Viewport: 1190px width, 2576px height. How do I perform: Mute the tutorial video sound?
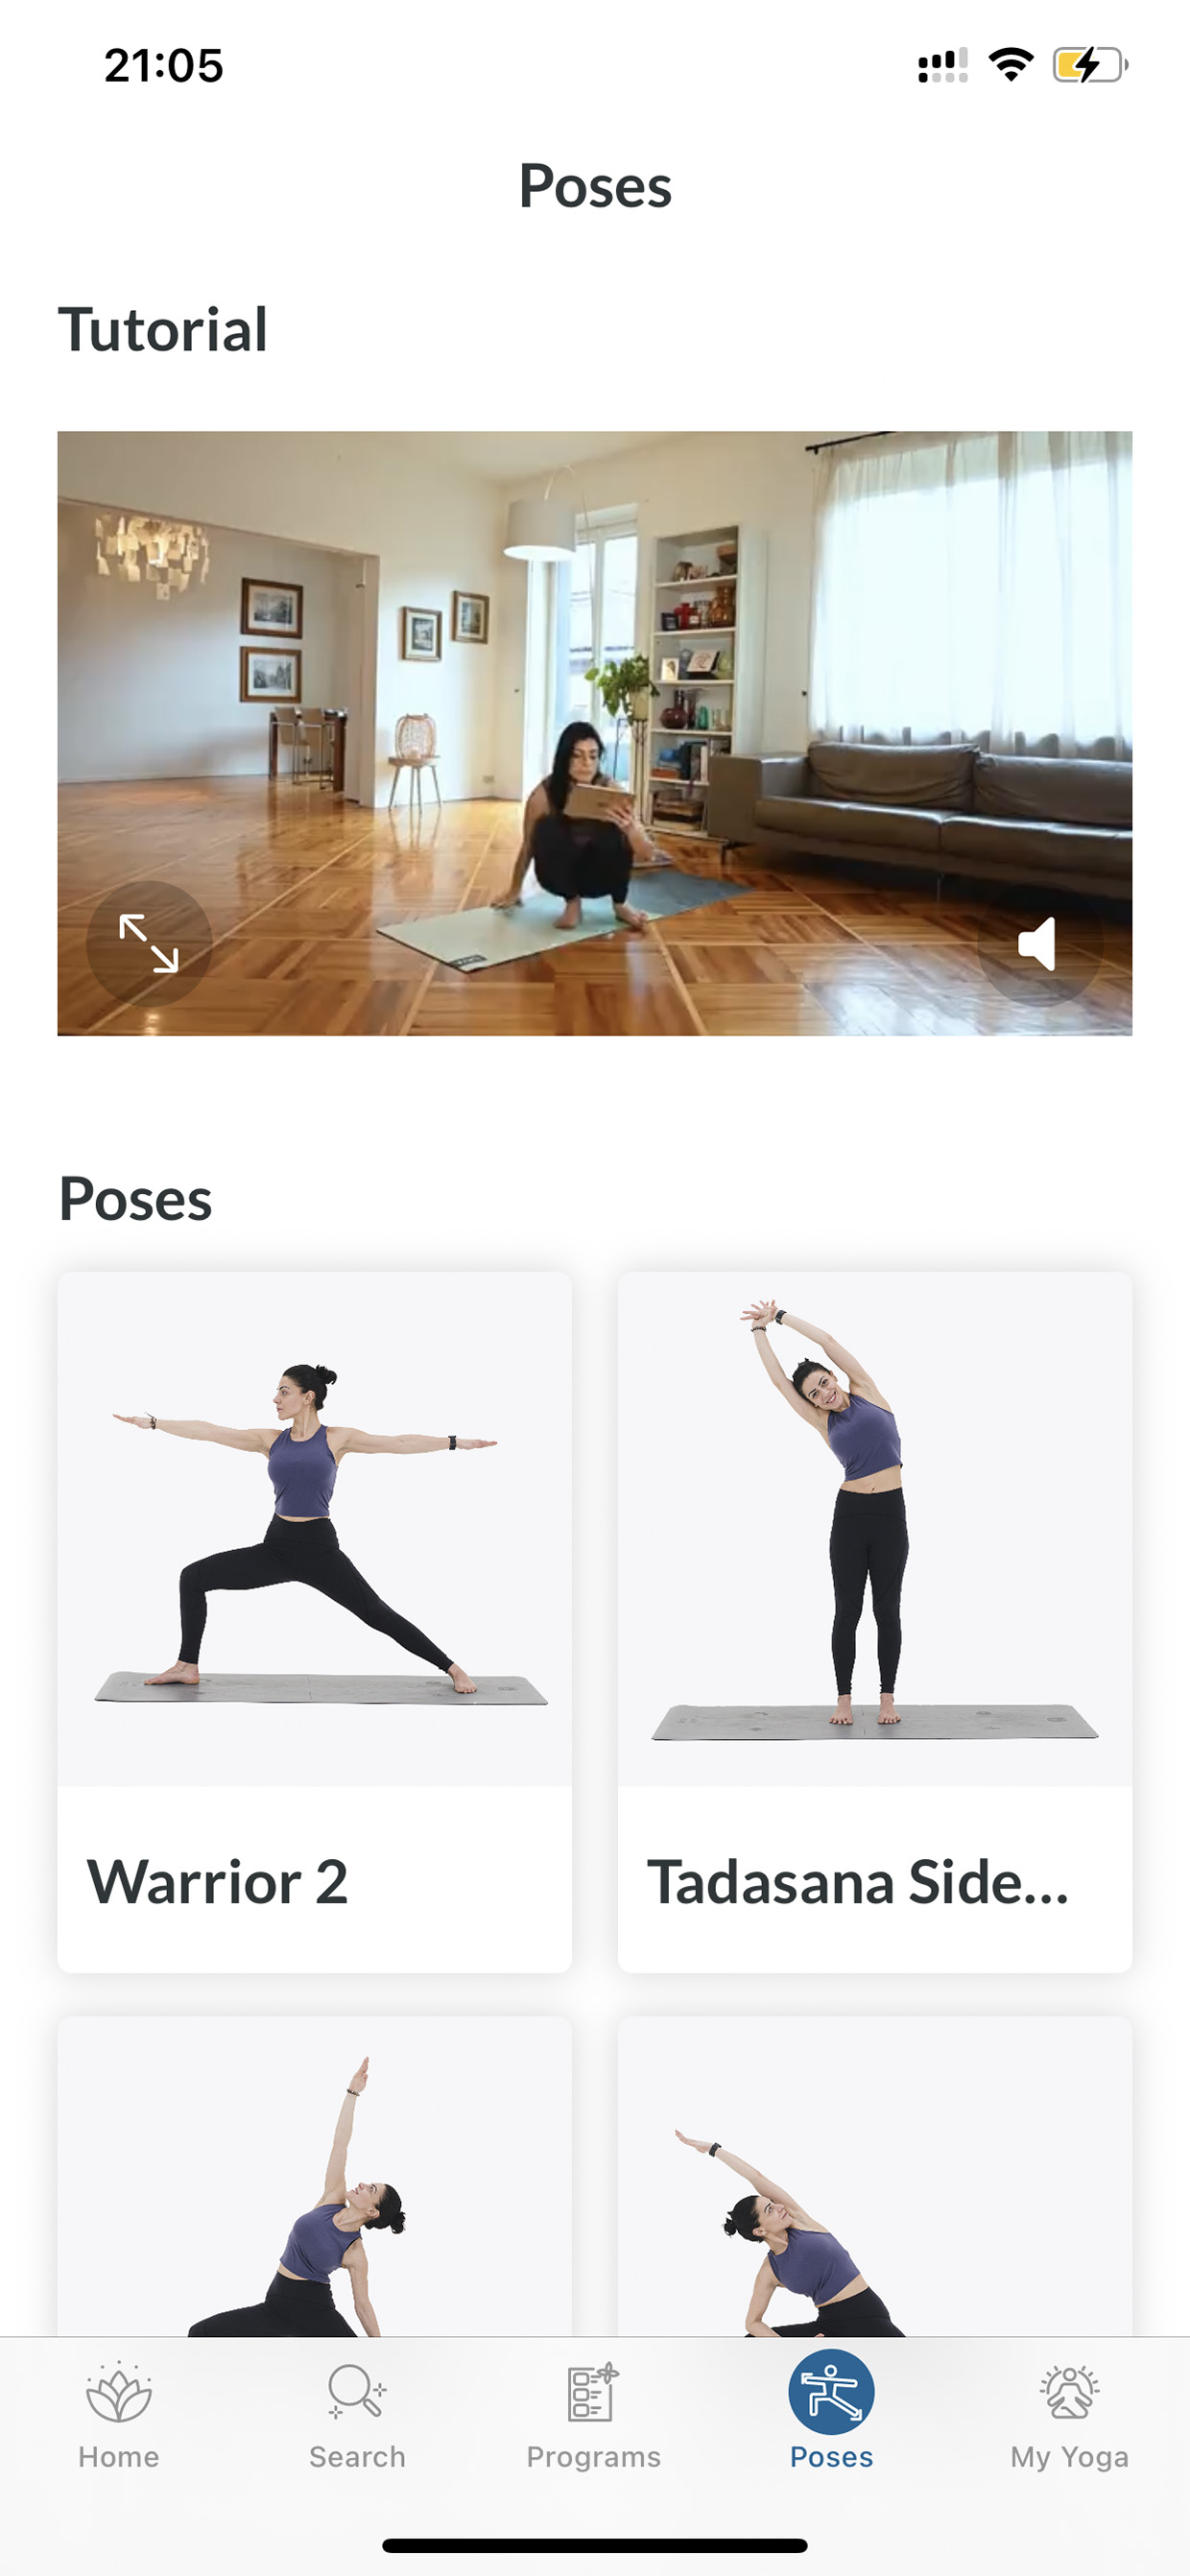click(1039, 943)
